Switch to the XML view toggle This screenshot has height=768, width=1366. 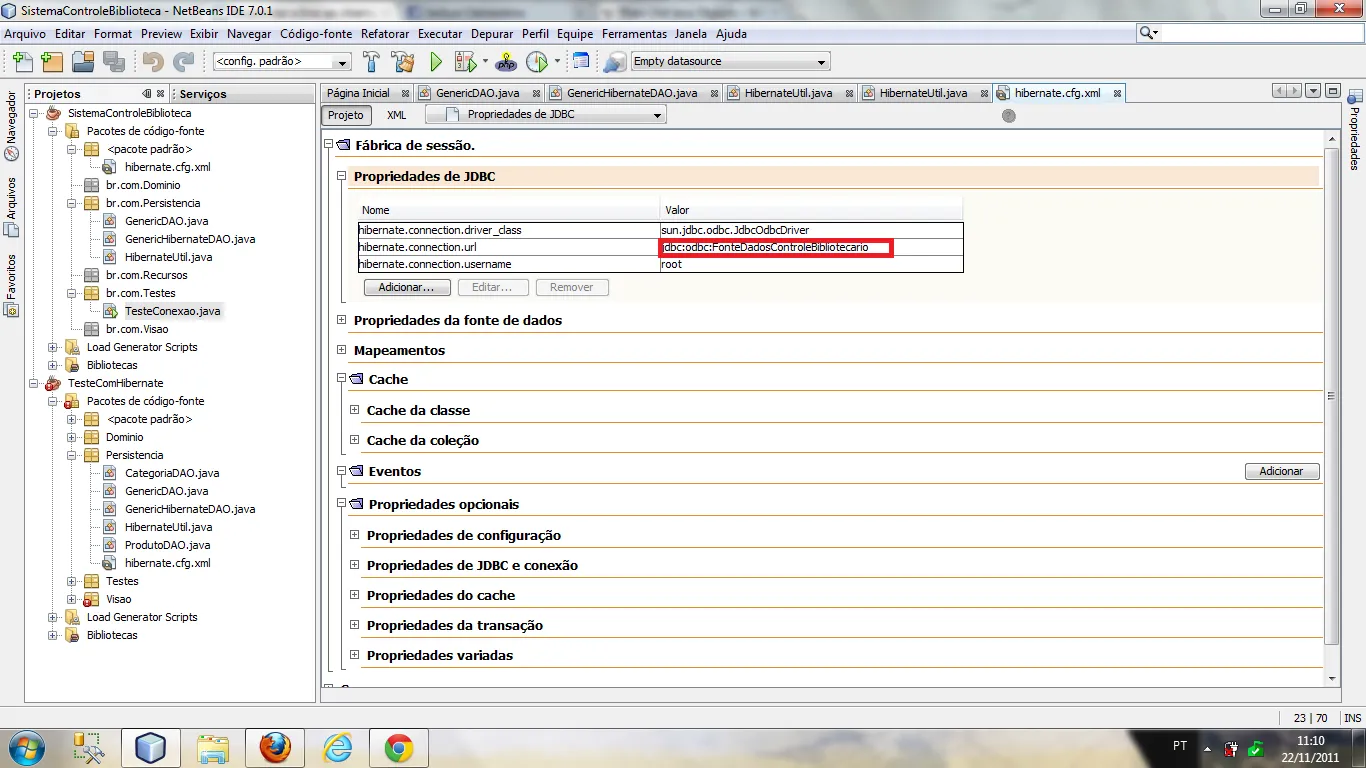pyautogui.click(x=397, y=115)
